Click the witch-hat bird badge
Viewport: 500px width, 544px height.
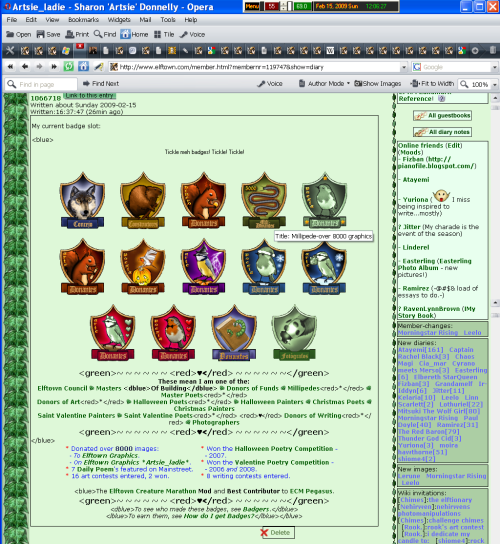tap(204, 266)
